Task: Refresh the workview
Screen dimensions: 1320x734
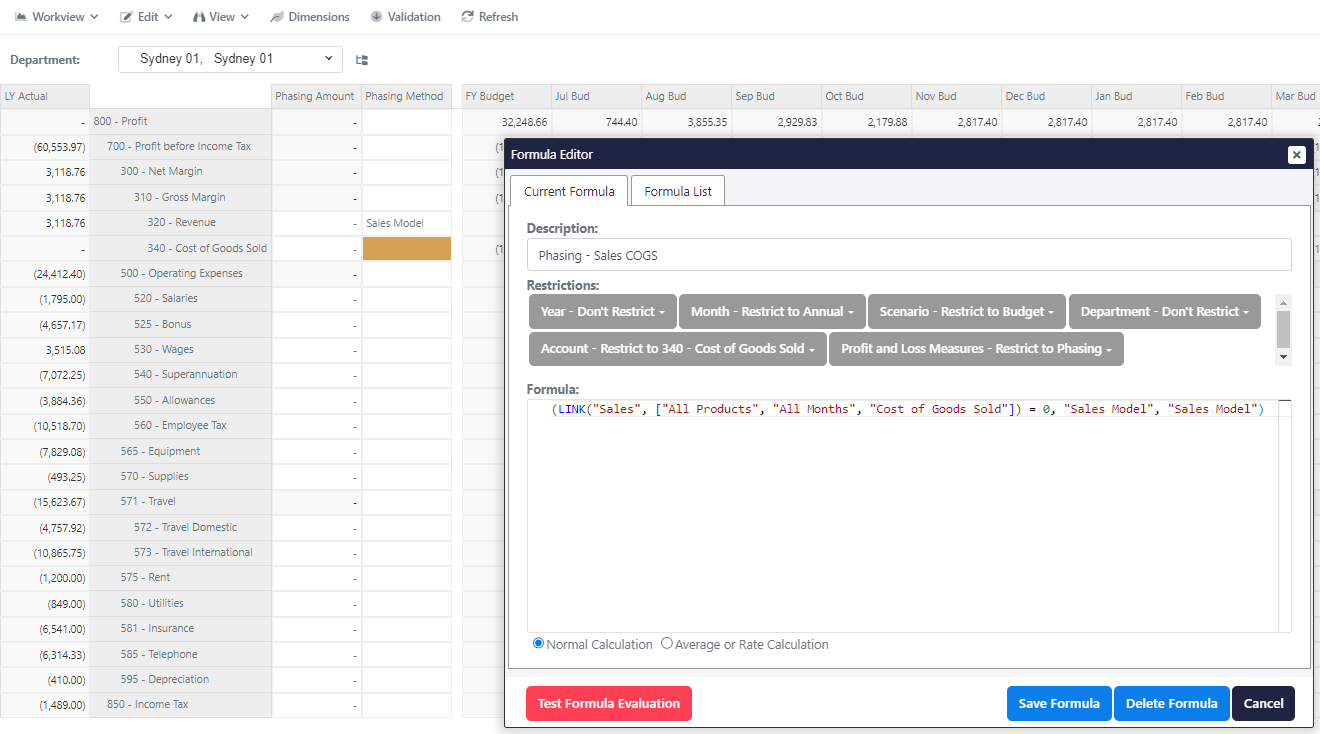Action: coord(489,17)
